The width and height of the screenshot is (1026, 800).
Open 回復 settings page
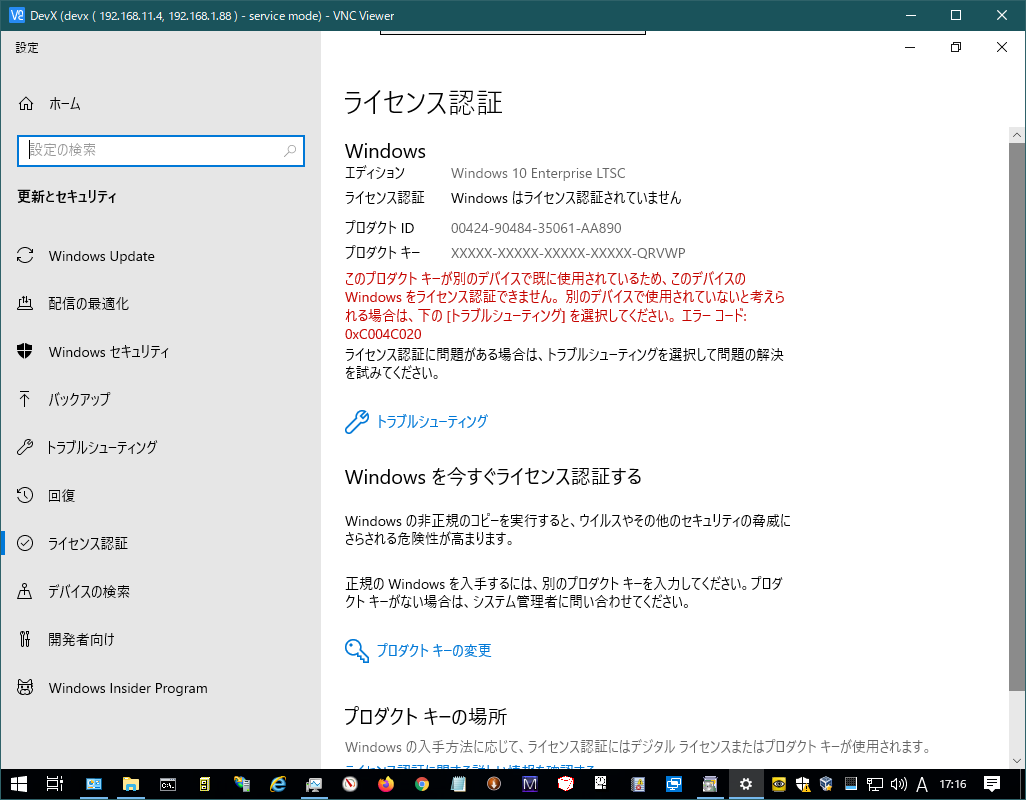click(46, 495)
